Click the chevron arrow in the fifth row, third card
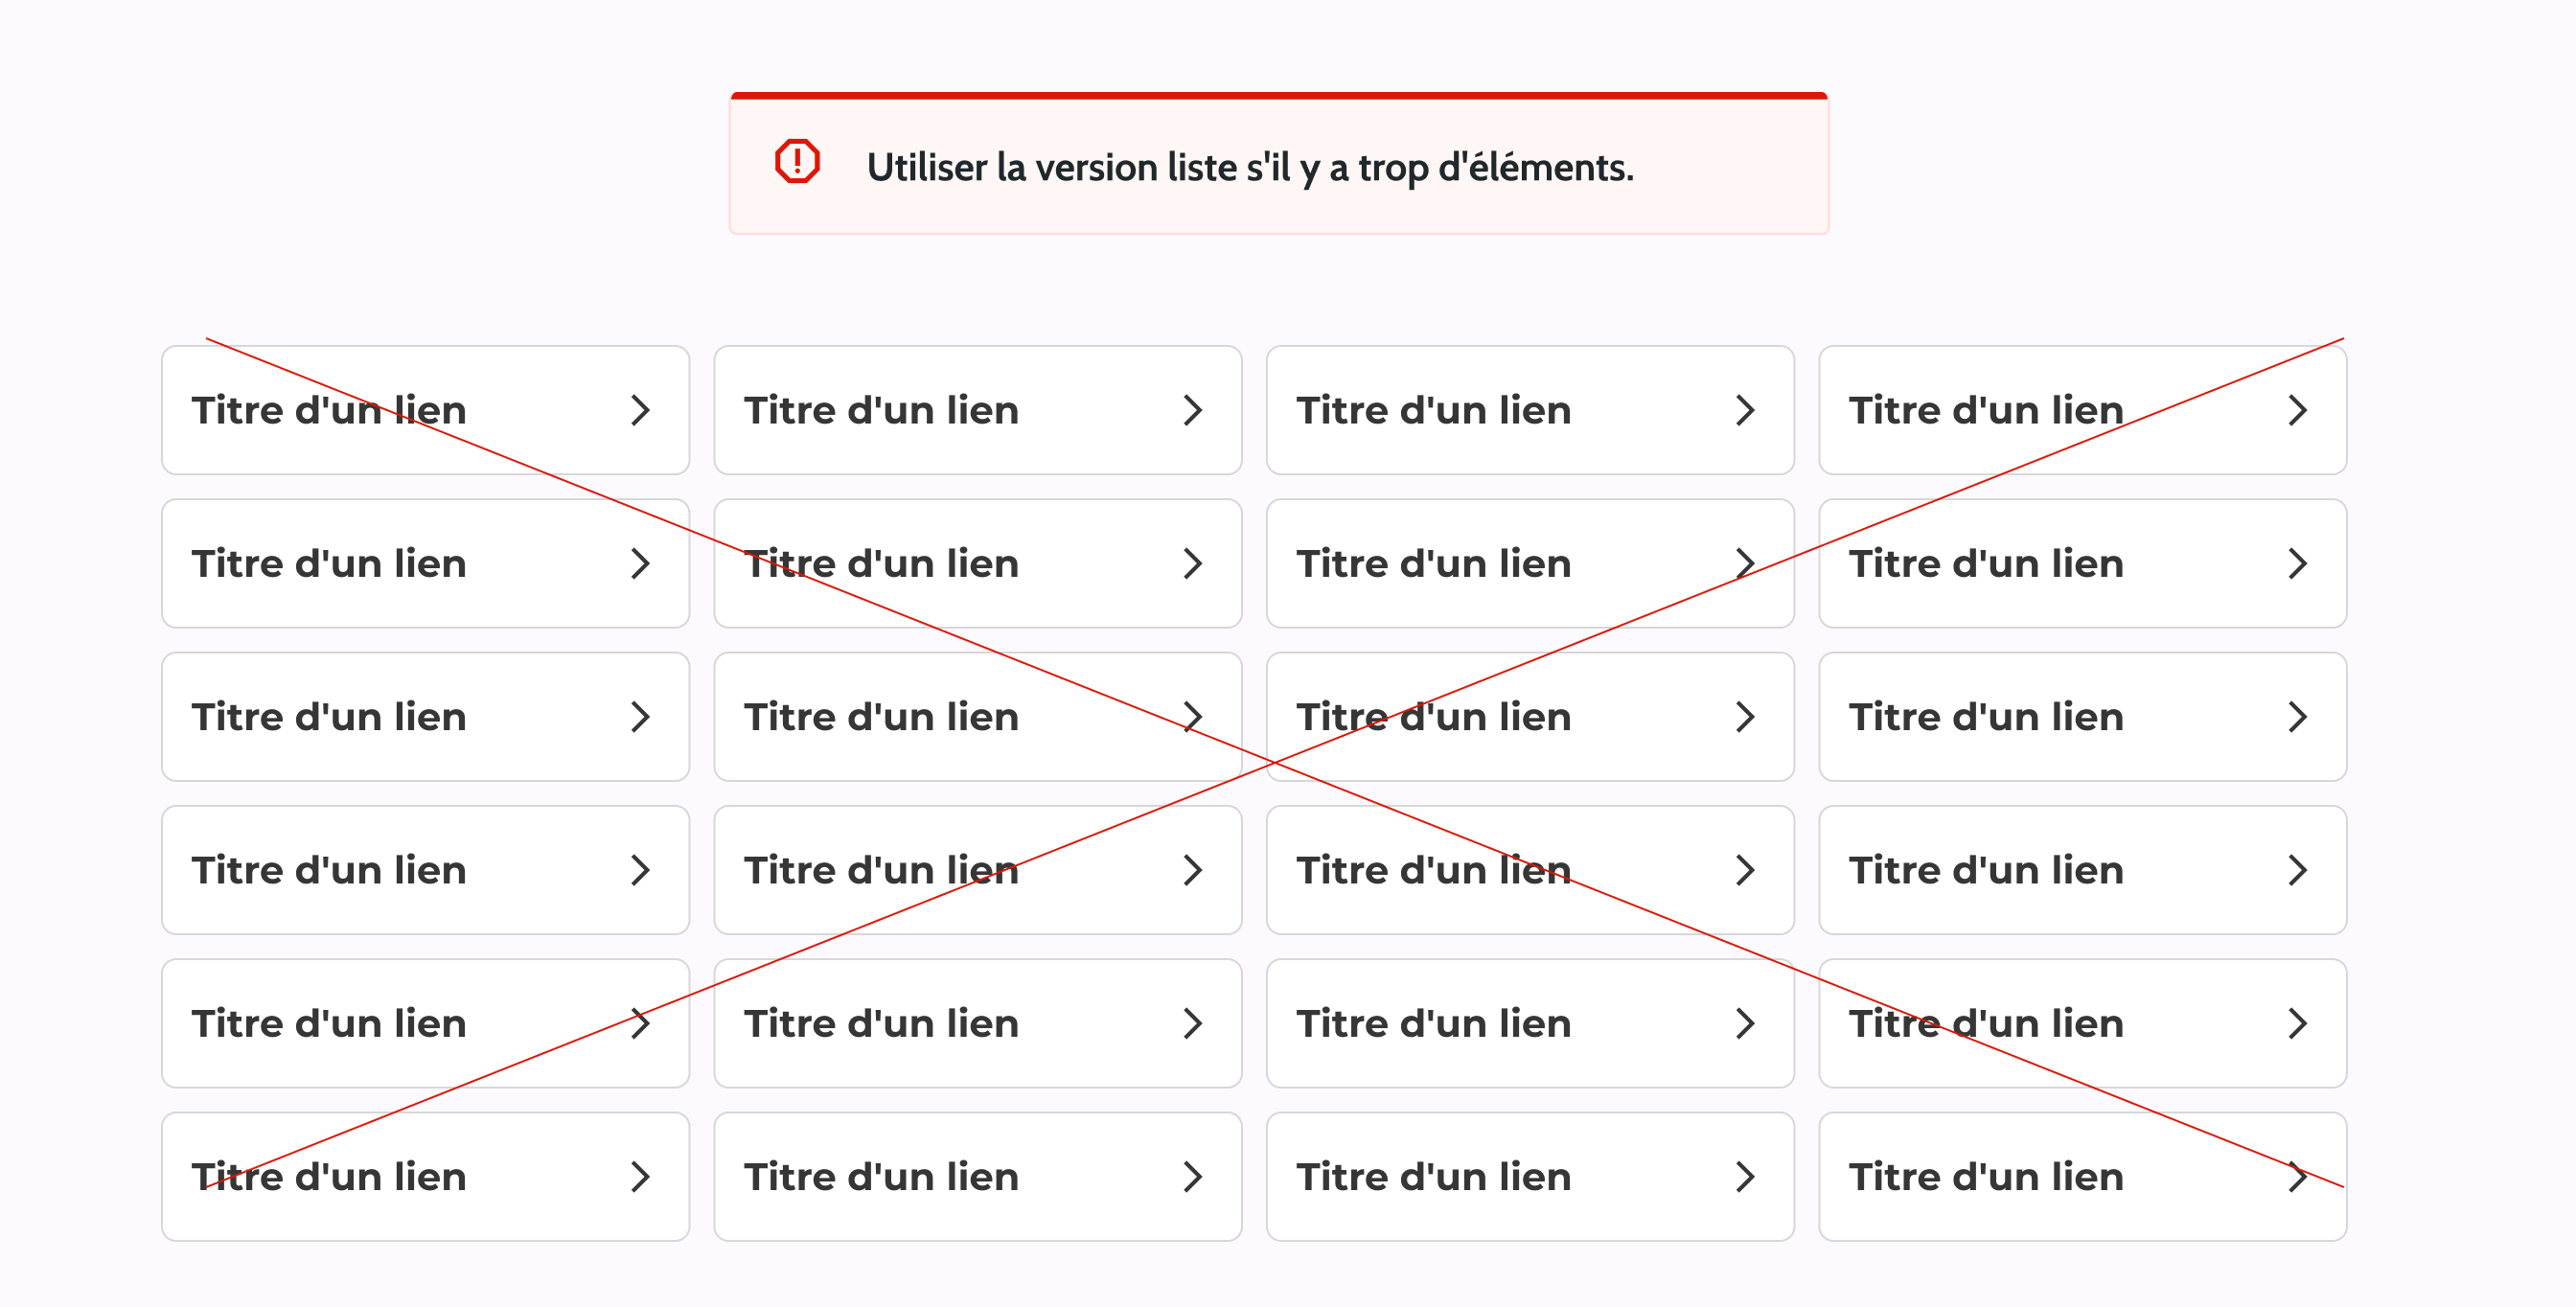 pyautogui.click(x=1745, y=1023)
